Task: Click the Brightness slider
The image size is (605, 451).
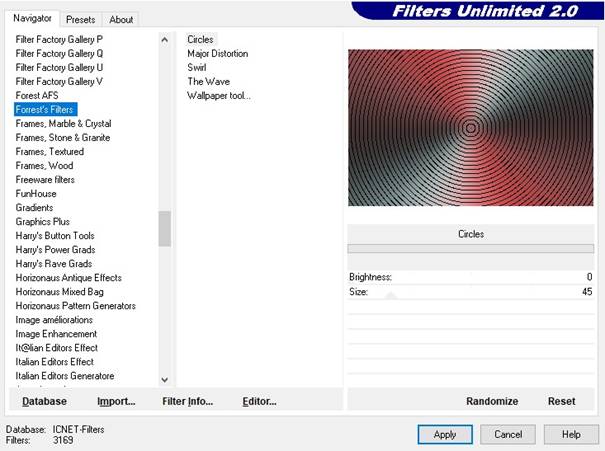Action: click(x=471, y=277)
